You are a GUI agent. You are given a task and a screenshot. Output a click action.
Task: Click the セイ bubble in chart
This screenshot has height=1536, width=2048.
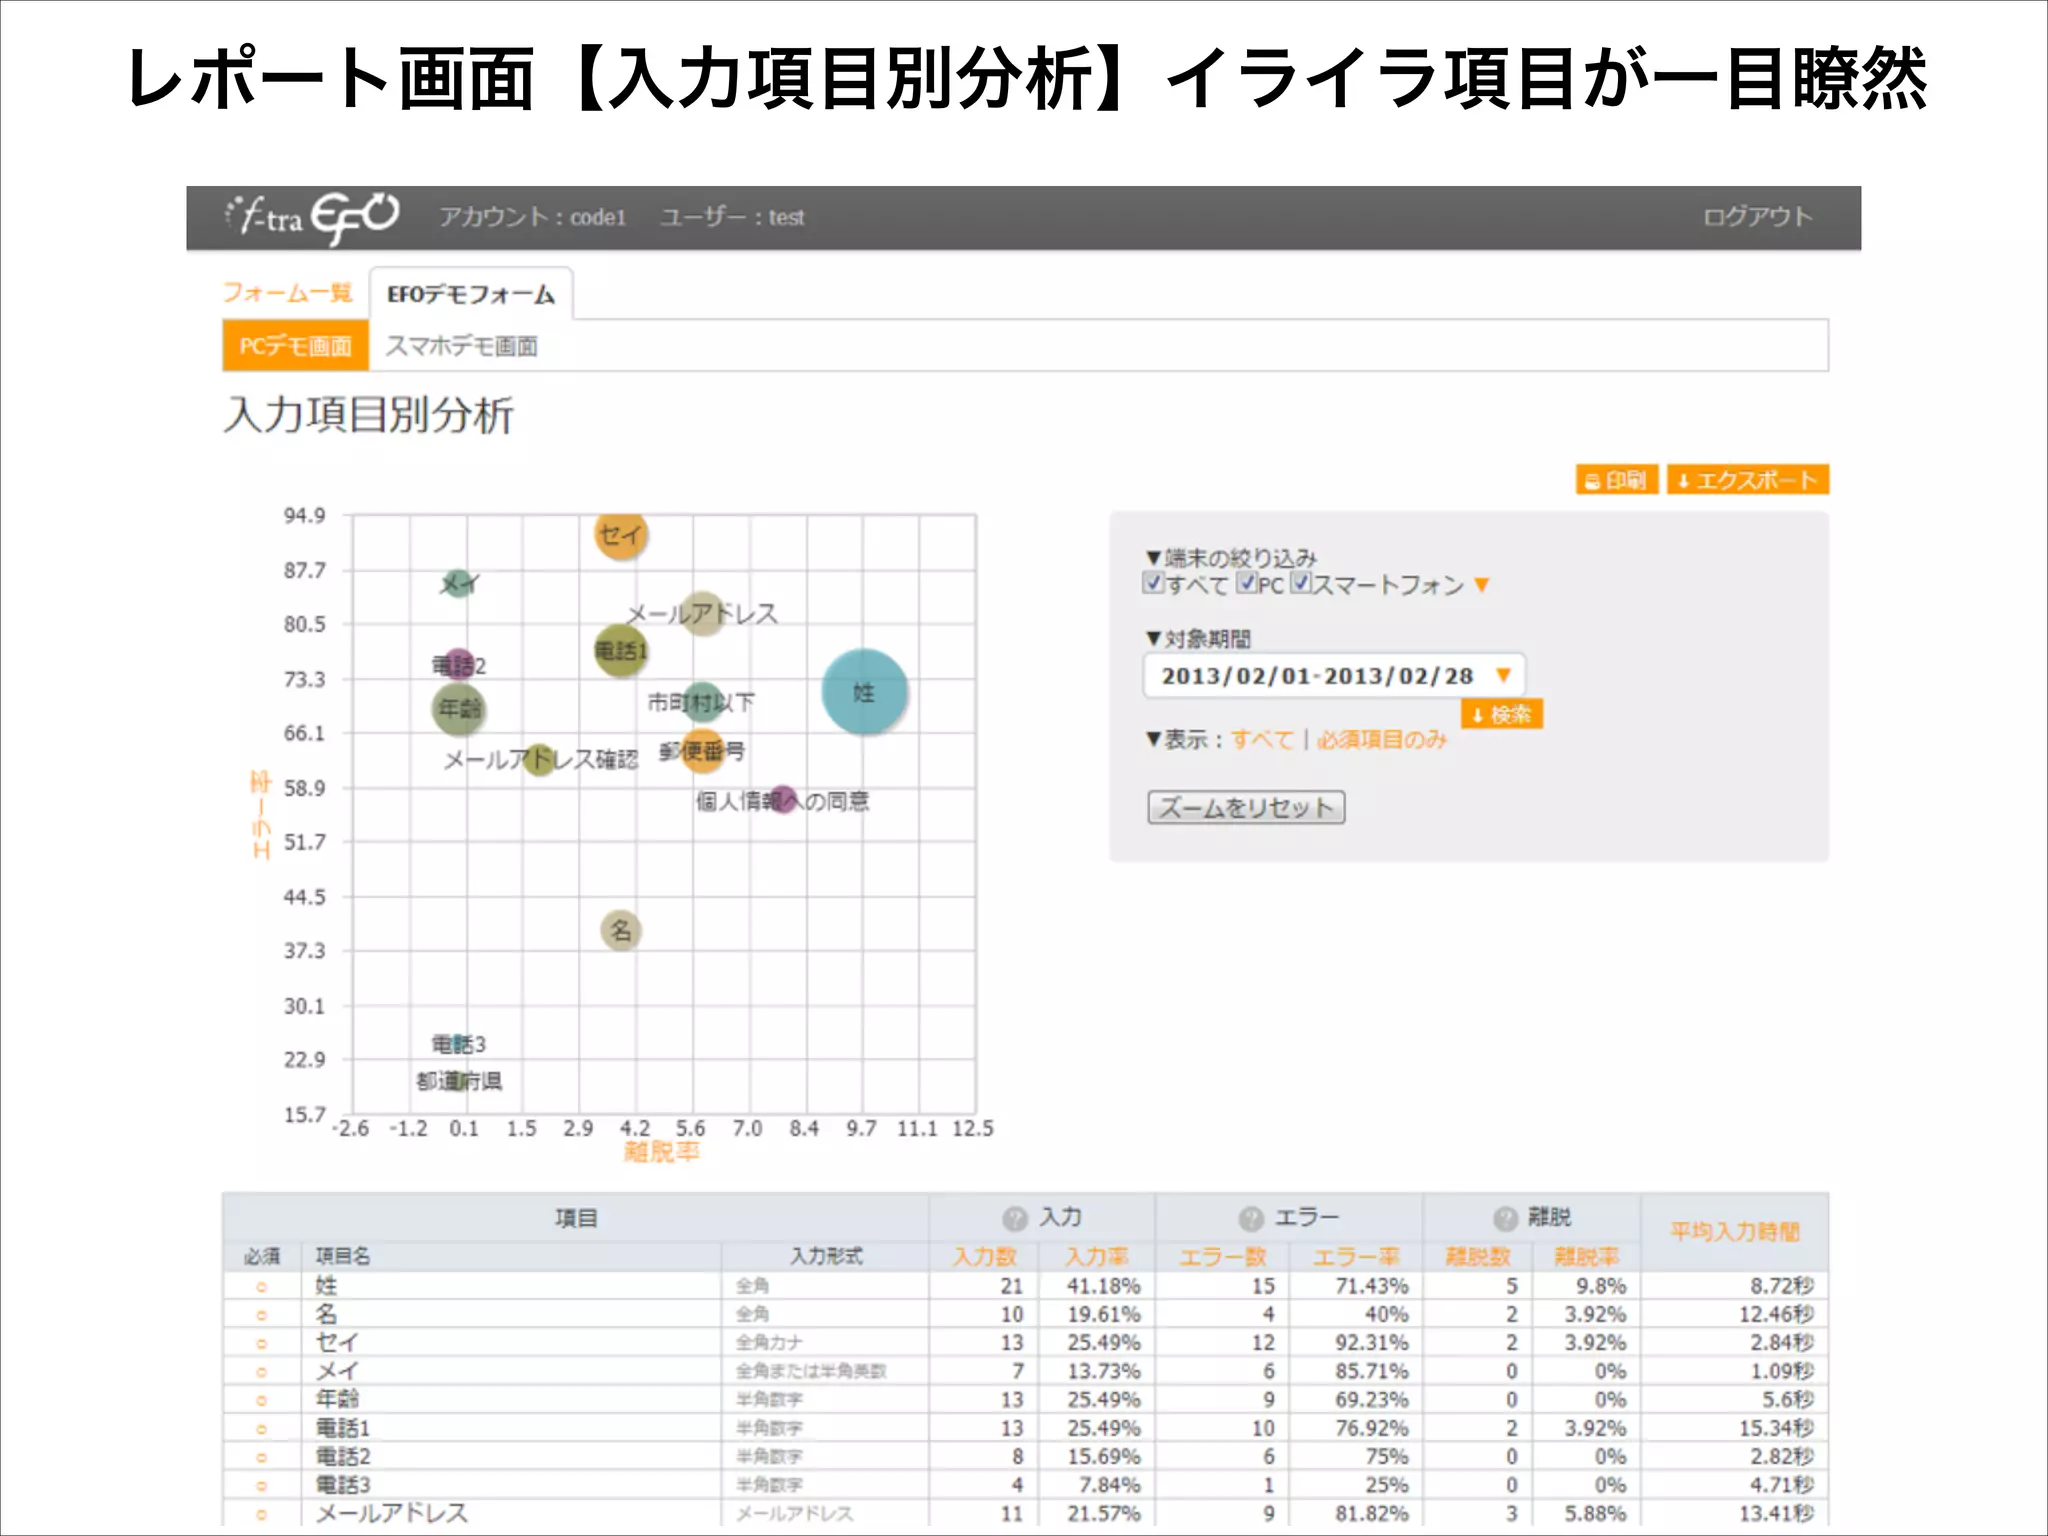621,534
